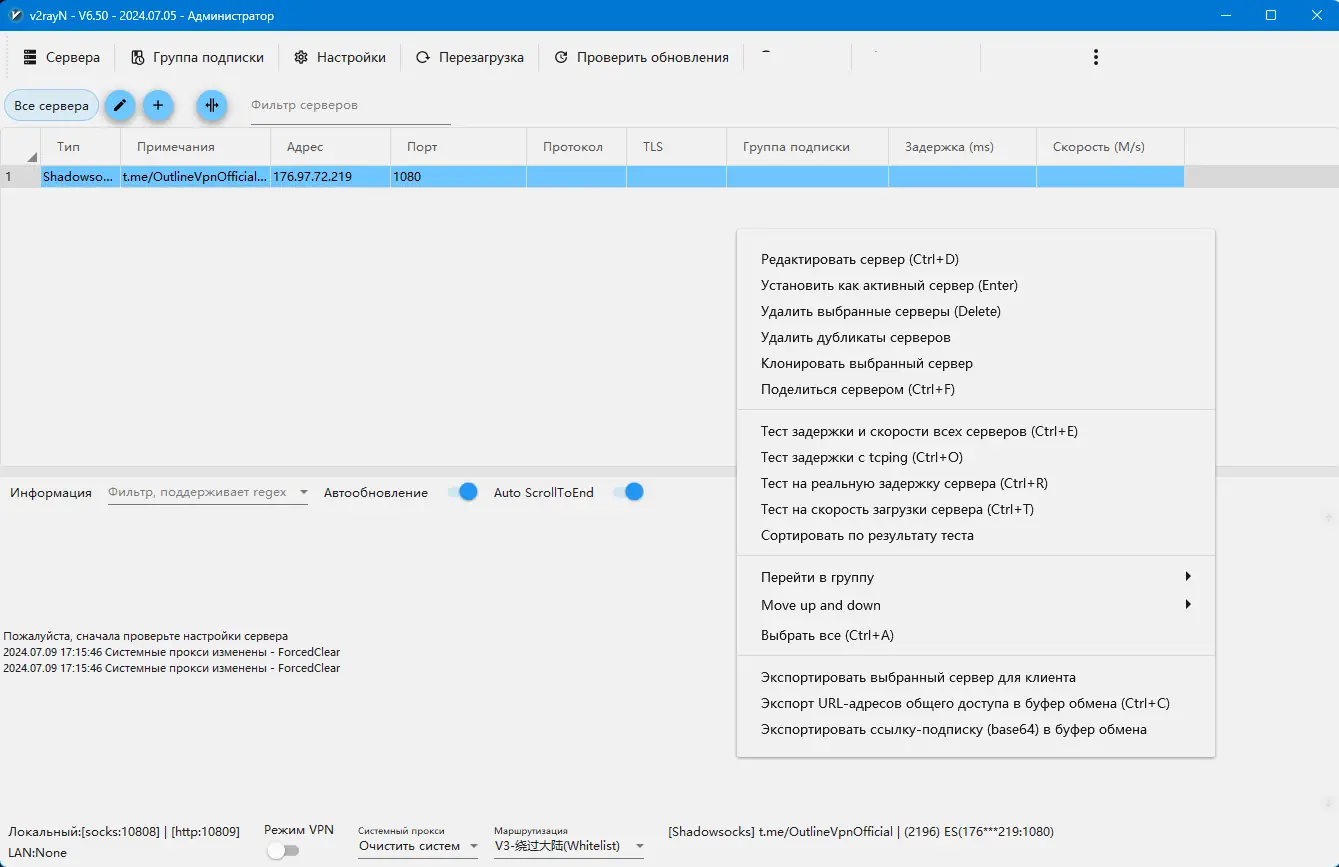The width and height of the screenshot is (1339, 867).
Task: Click the Все сервера chip
Action: click(x=51, y=105)
